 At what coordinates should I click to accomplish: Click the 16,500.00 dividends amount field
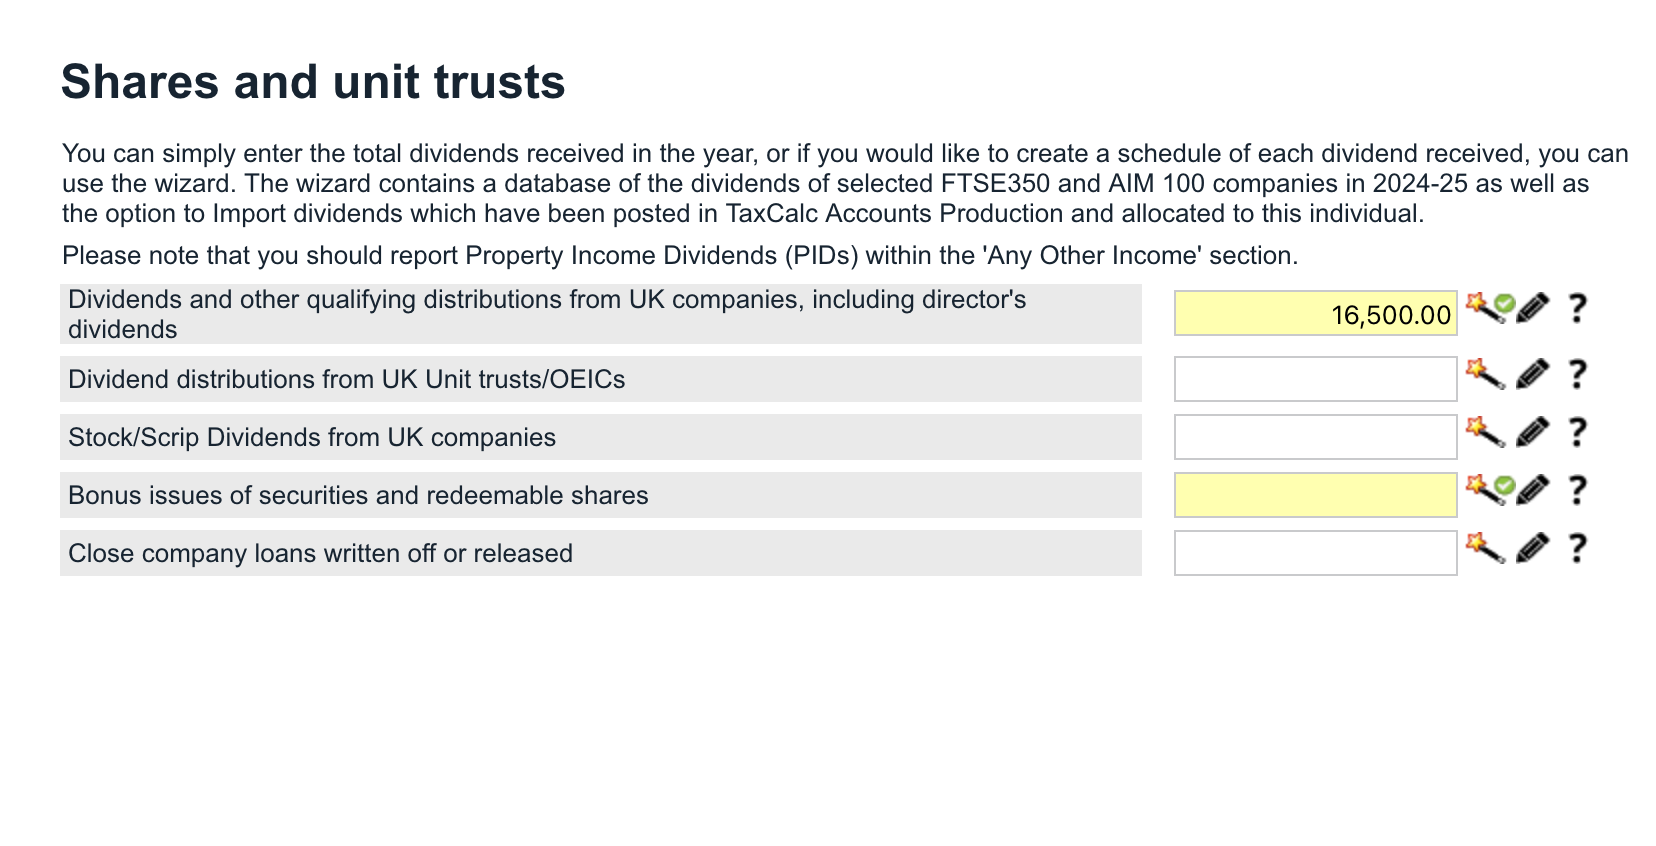pos(1315,314)
